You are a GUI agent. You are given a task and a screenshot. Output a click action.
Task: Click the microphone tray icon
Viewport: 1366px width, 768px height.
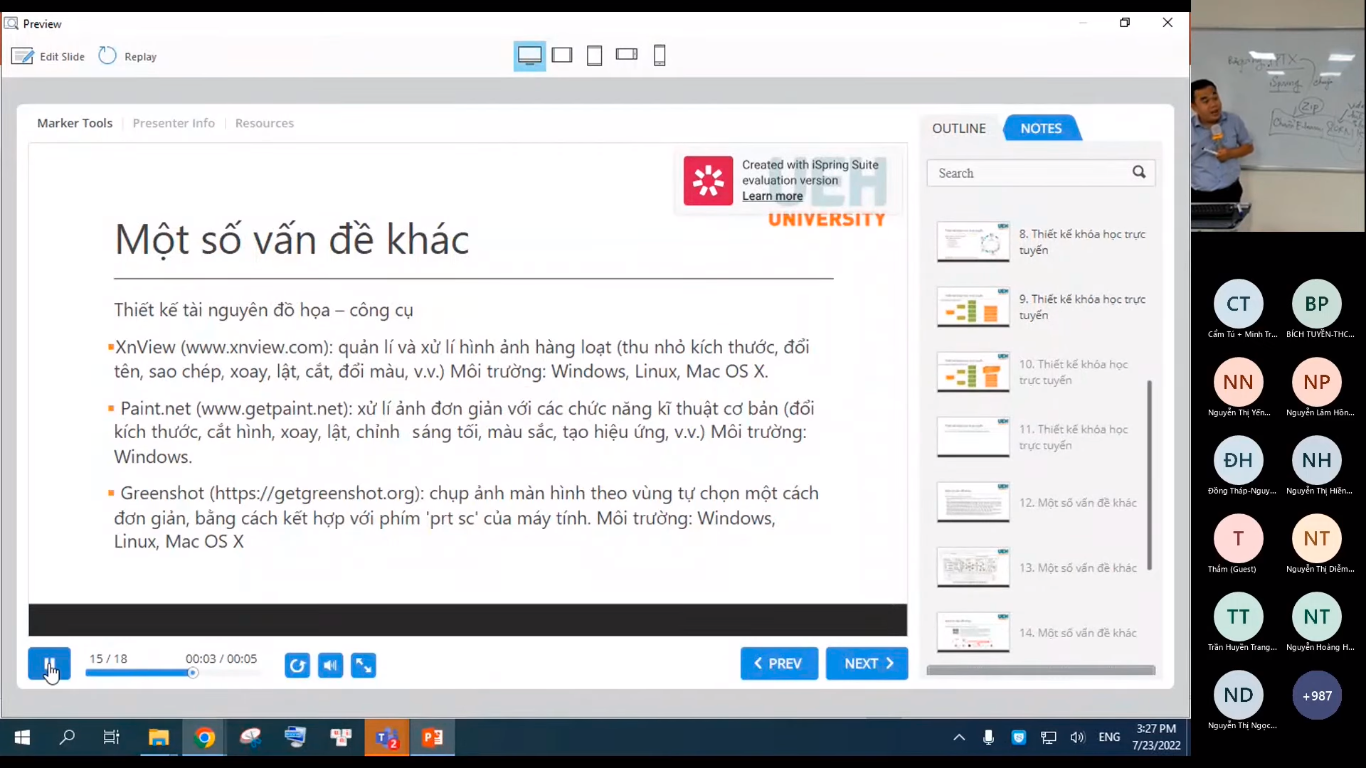click(988, 737)
